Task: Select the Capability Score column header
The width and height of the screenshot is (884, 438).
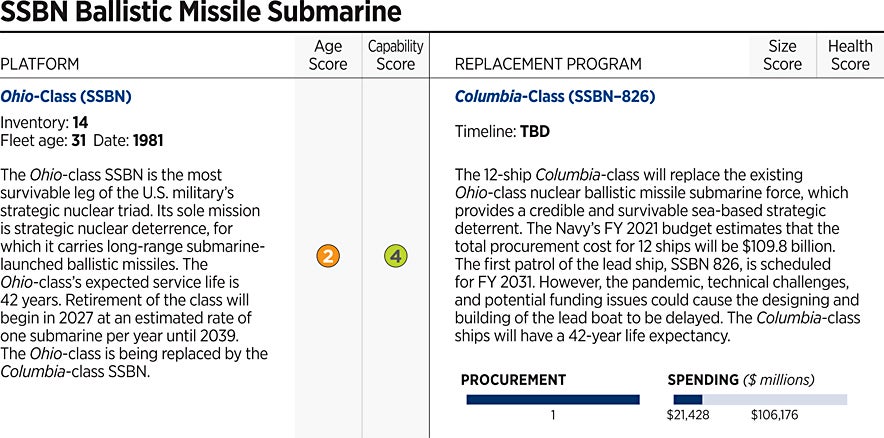Action: tap(396, 55)
